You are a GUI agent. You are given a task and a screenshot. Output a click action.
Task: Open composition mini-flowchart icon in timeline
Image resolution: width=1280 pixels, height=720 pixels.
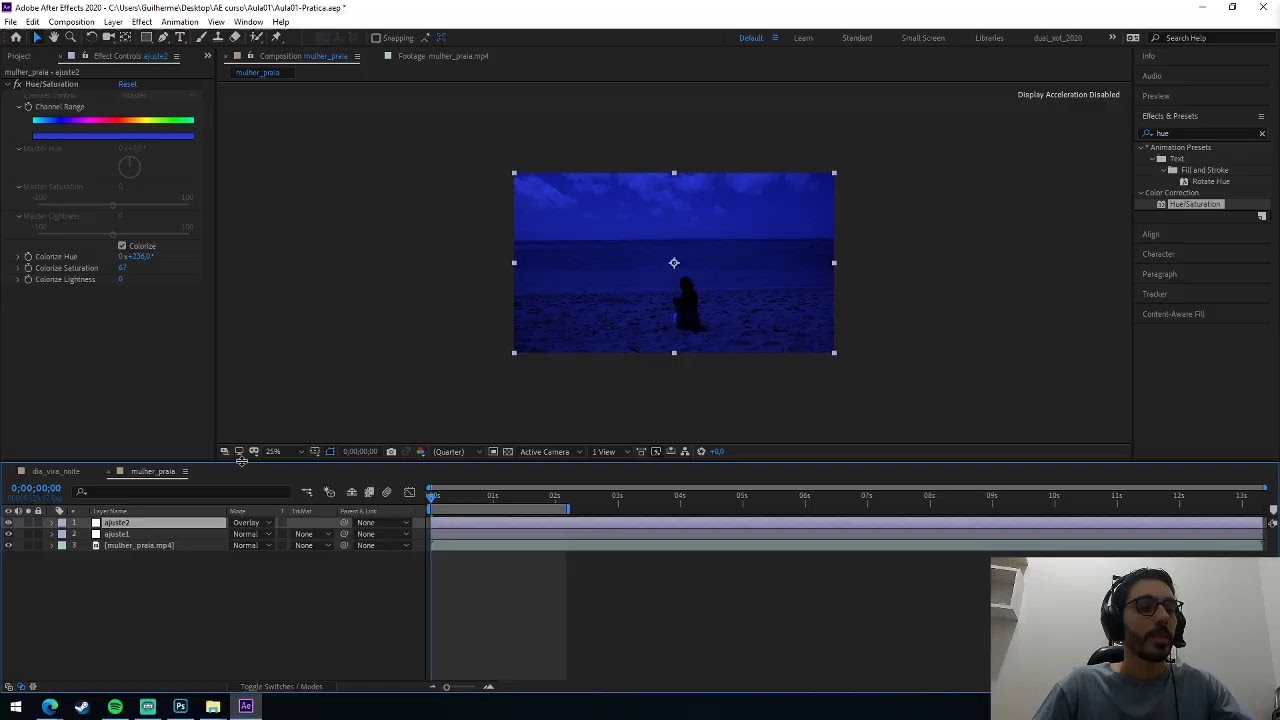tap(307, 492)
